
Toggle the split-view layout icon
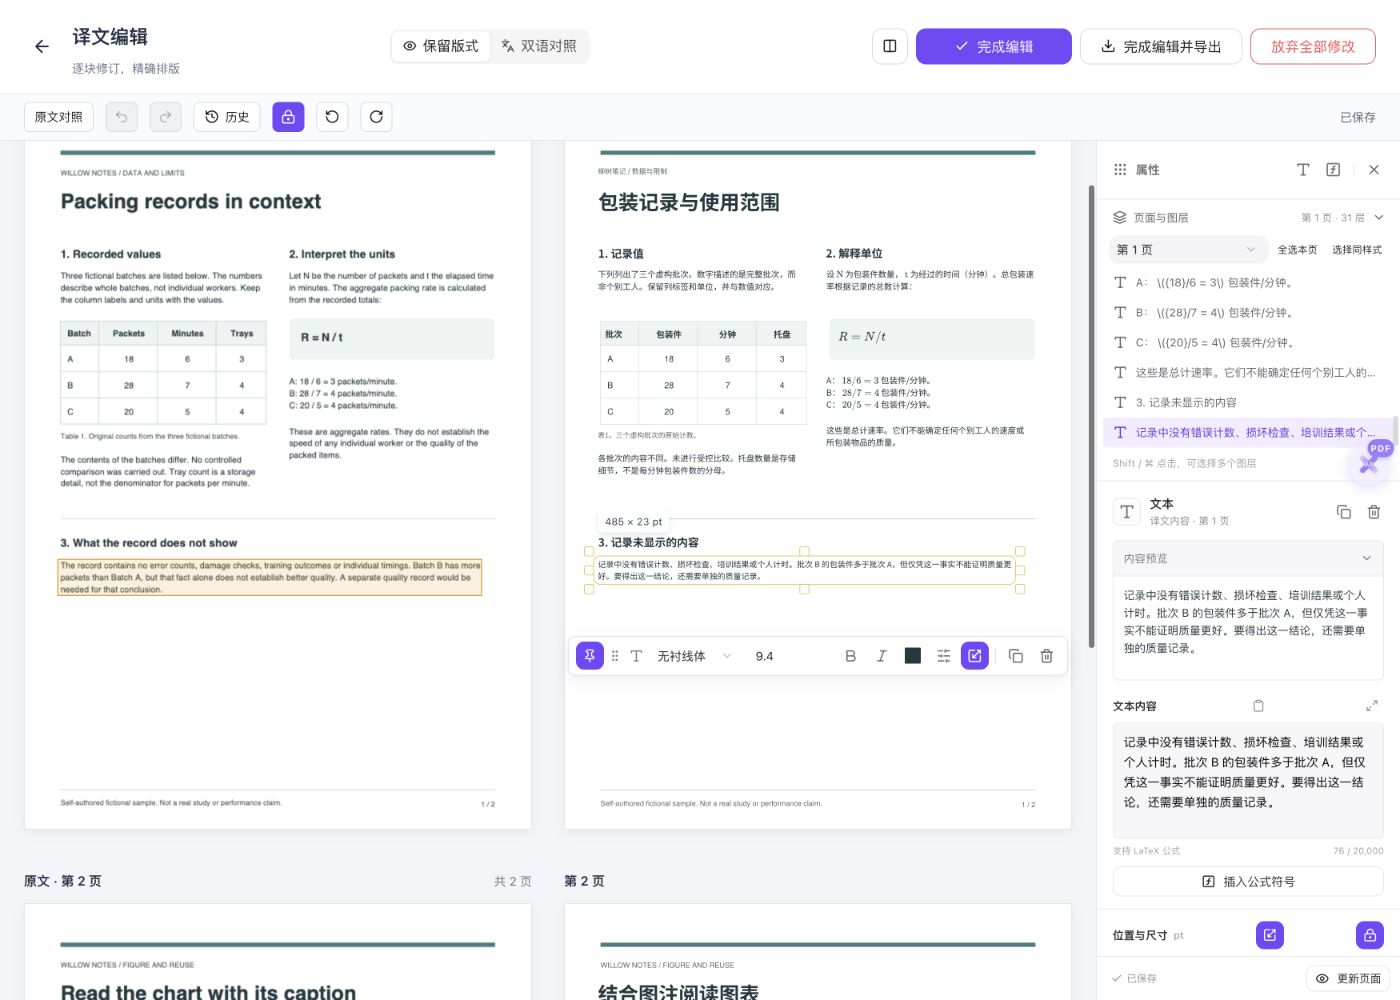[x=890, y=46]
